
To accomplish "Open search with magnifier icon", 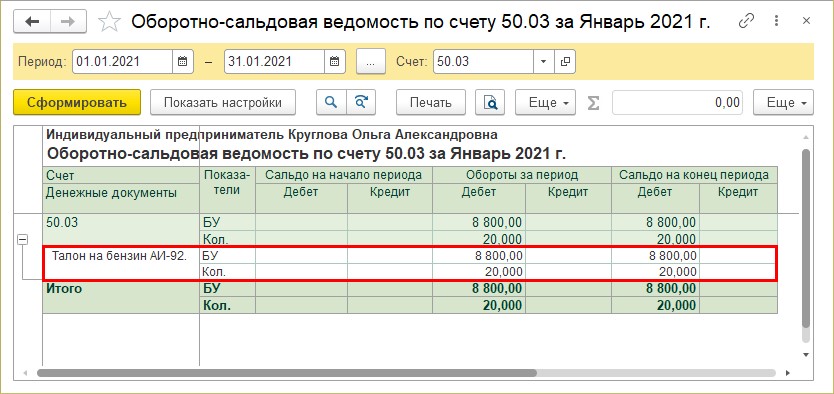I will coord(331,103).
